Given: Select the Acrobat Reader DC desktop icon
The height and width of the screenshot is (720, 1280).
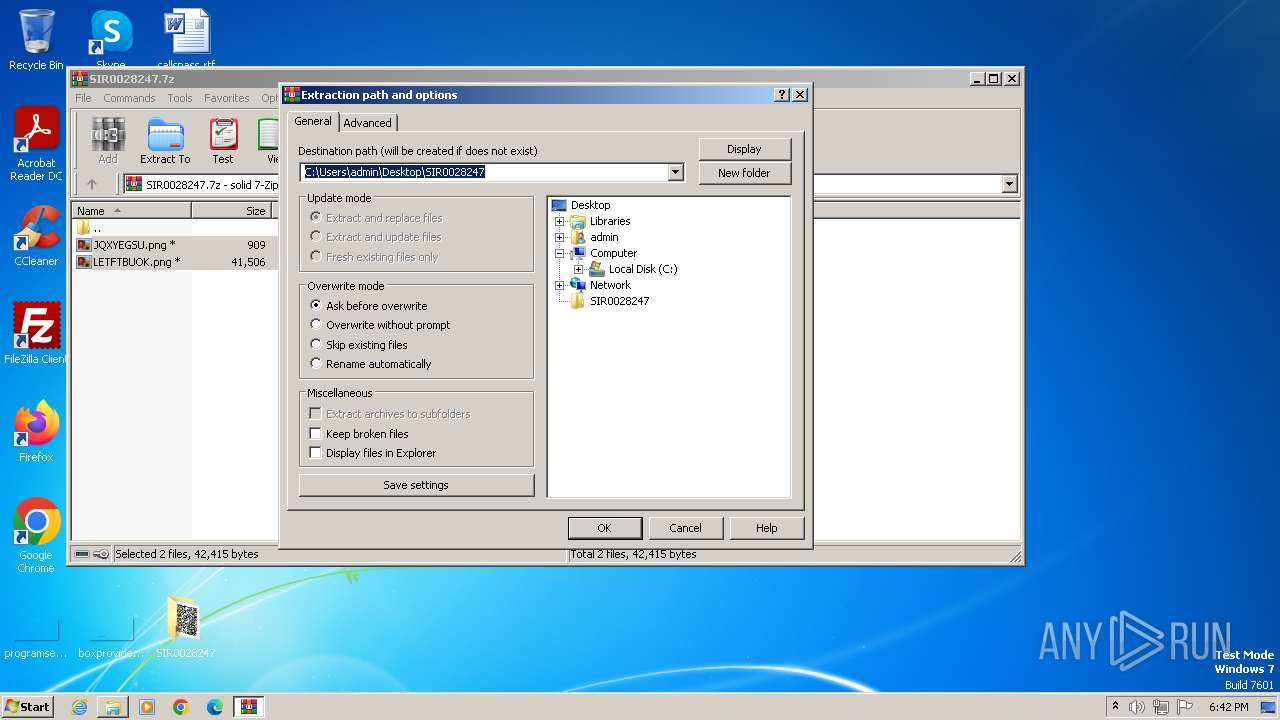Looking at the screenshot, I should tap(36, 144).
